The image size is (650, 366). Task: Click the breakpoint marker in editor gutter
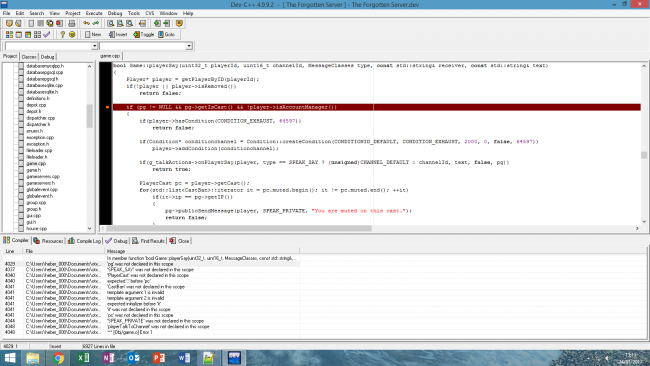coord(107,107)
